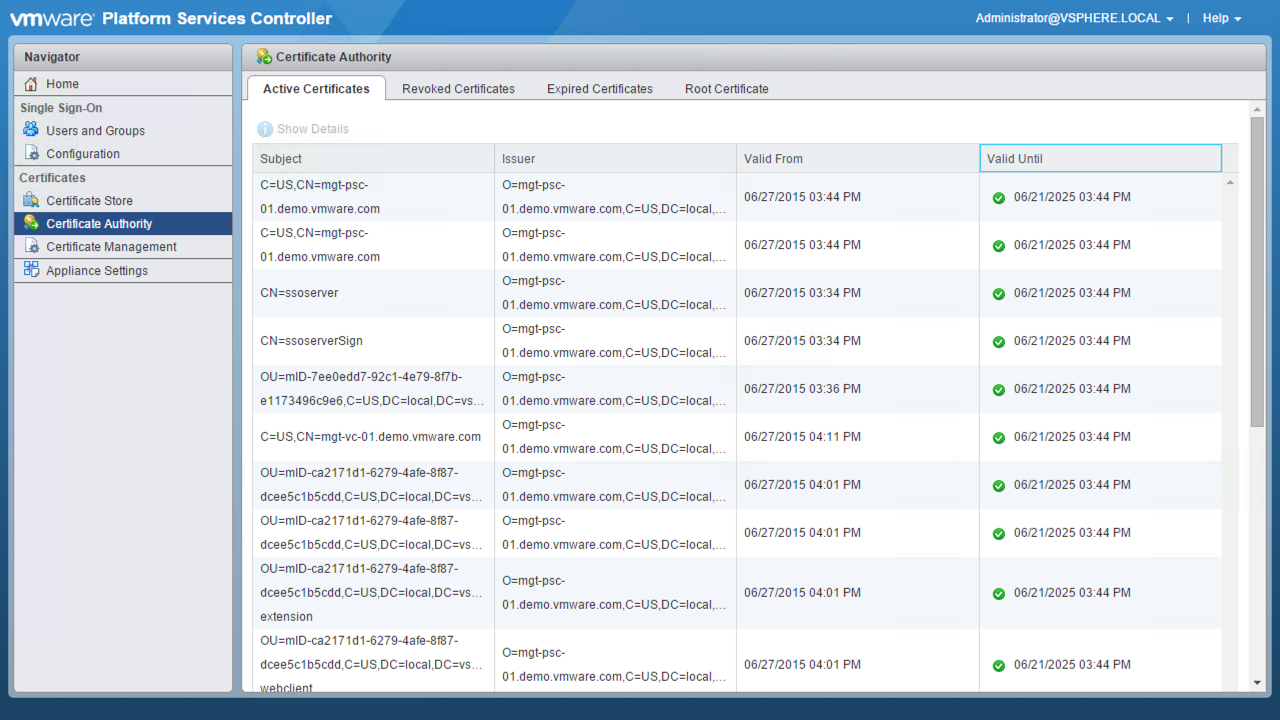1280x720 pixels.
Task: Sort by the Subject column header
Action: pos(373,159)
